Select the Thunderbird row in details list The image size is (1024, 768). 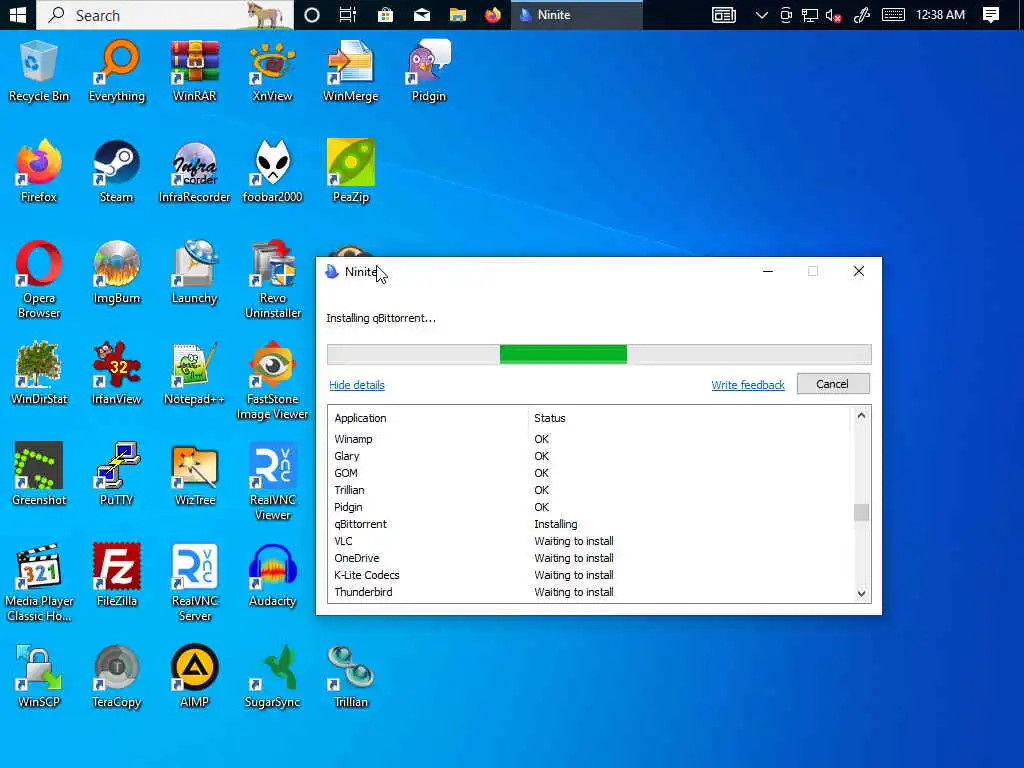(x=590, y=592)
